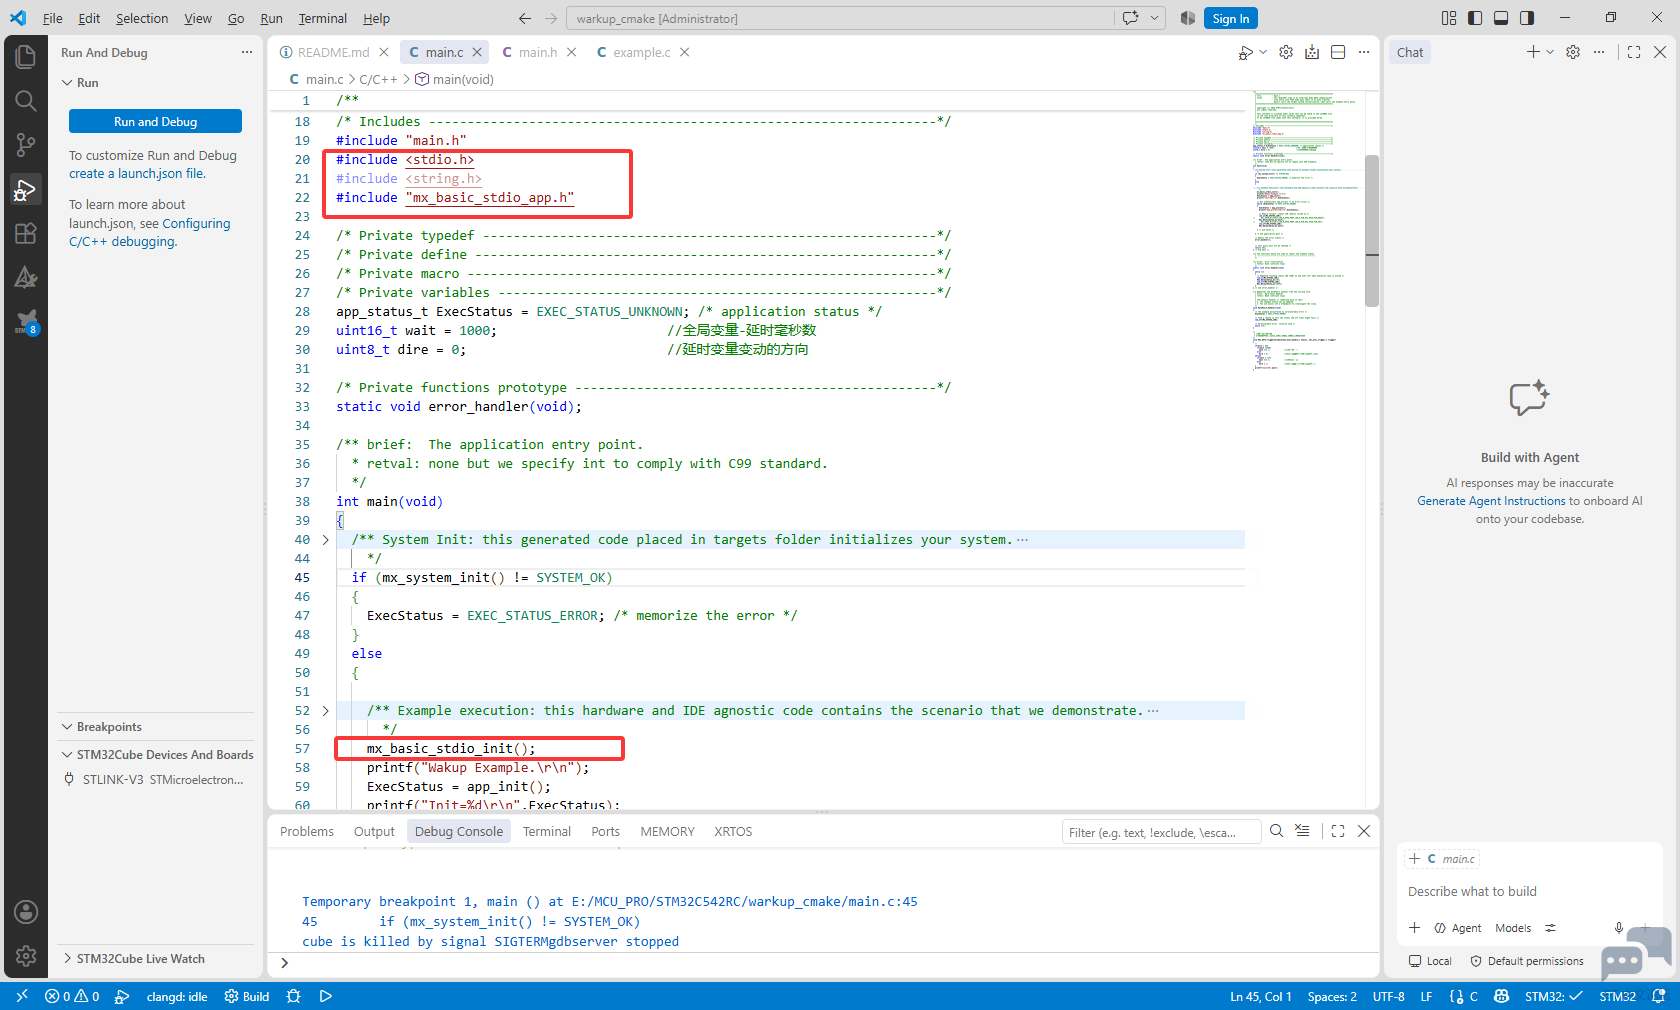
Task: Click the 'Describe what to build' chat input
Action: coord(1528,891)
